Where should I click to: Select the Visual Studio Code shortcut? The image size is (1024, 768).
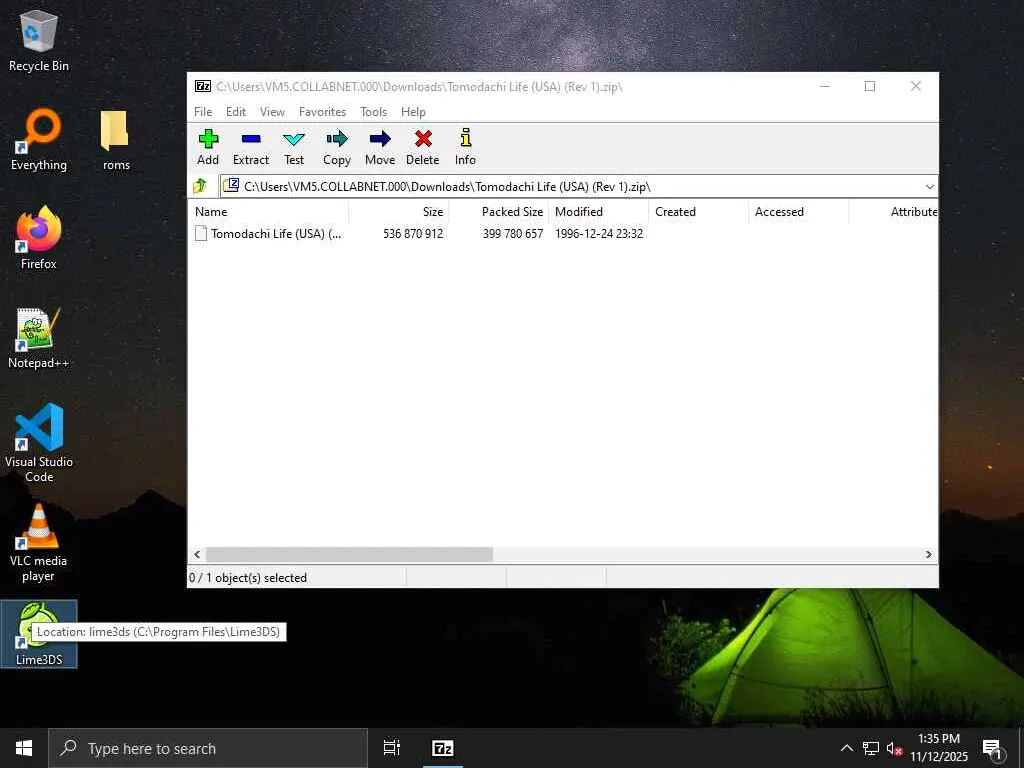click(39, 443)
